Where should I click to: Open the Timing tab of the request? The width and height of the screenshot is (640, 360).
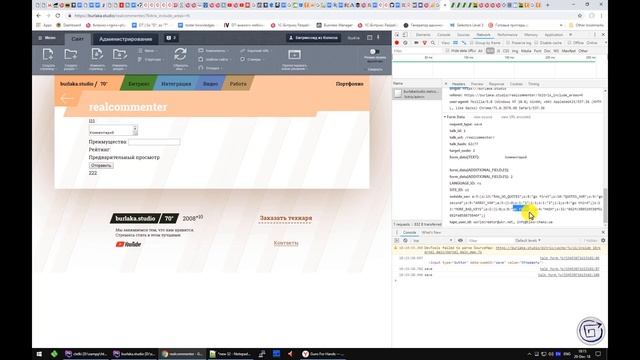534,84
